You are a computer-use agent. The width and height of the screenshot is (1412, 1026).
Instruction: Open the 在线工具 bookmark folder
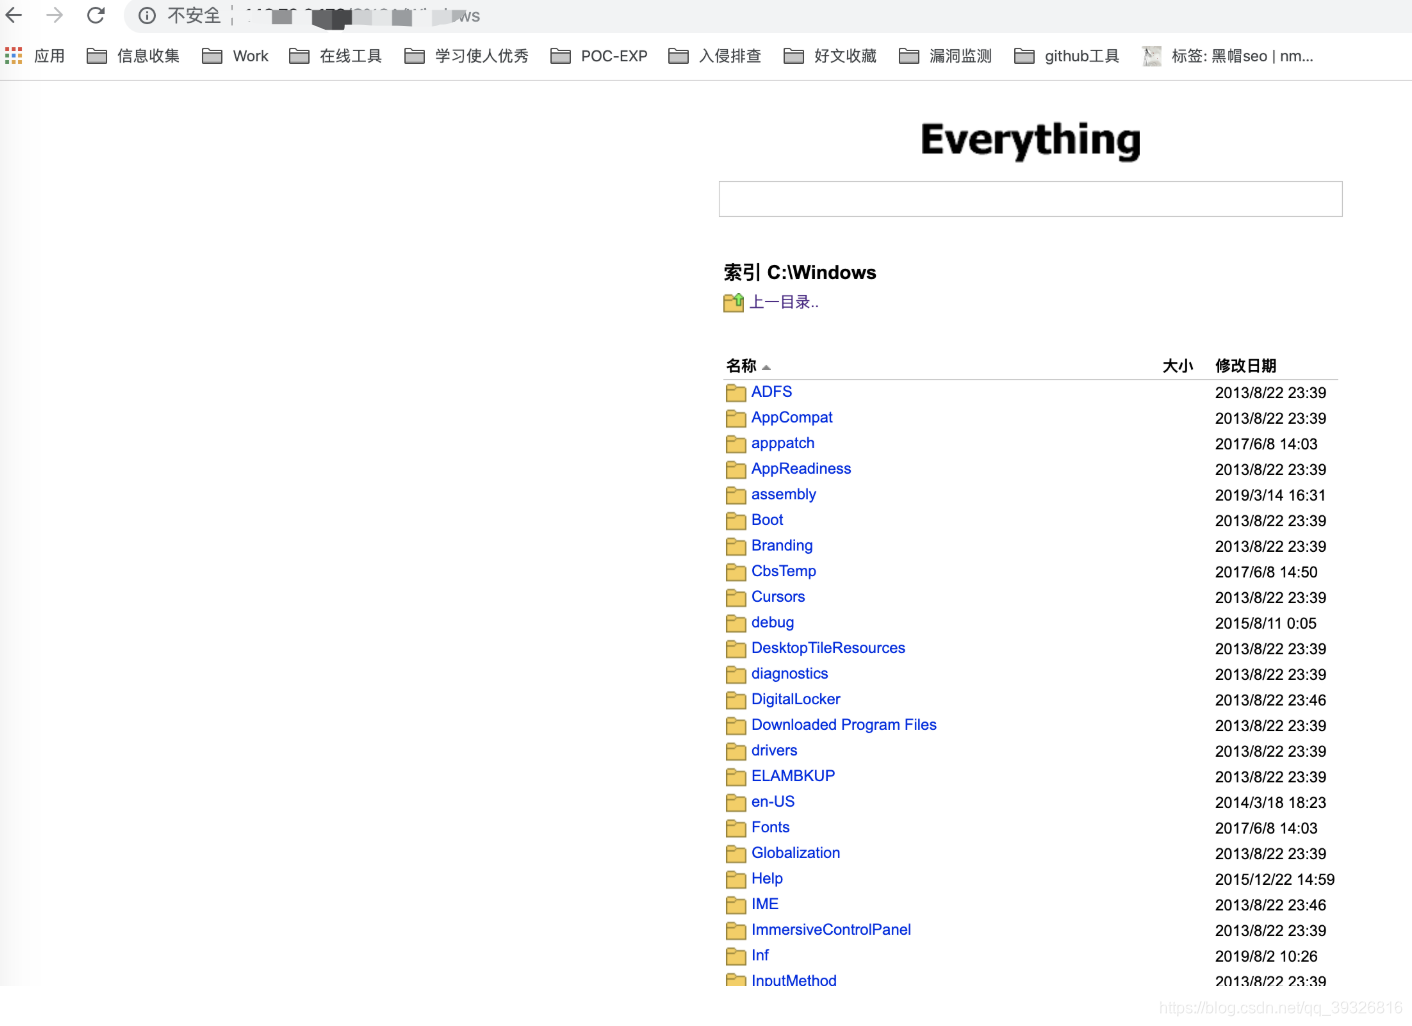click(335, 56)
